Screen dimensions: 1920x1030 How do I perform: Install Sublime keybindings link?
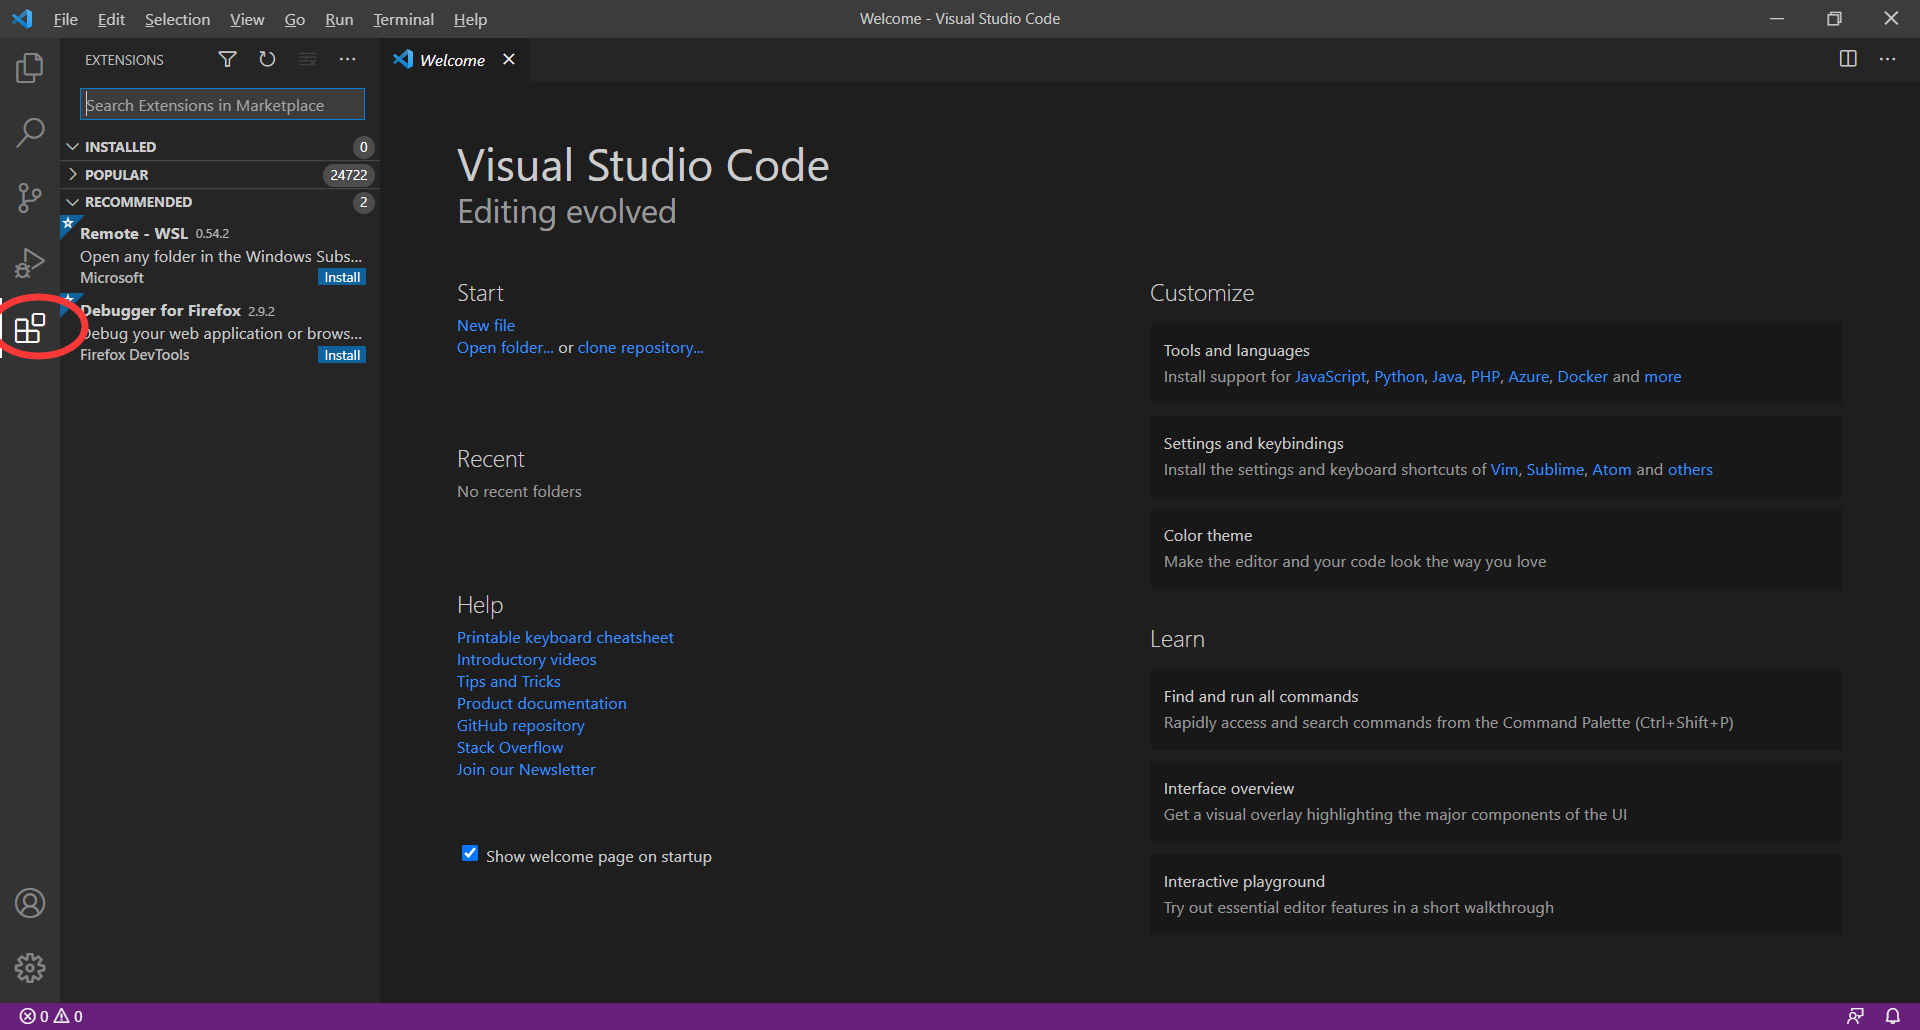click(1555, 469)
